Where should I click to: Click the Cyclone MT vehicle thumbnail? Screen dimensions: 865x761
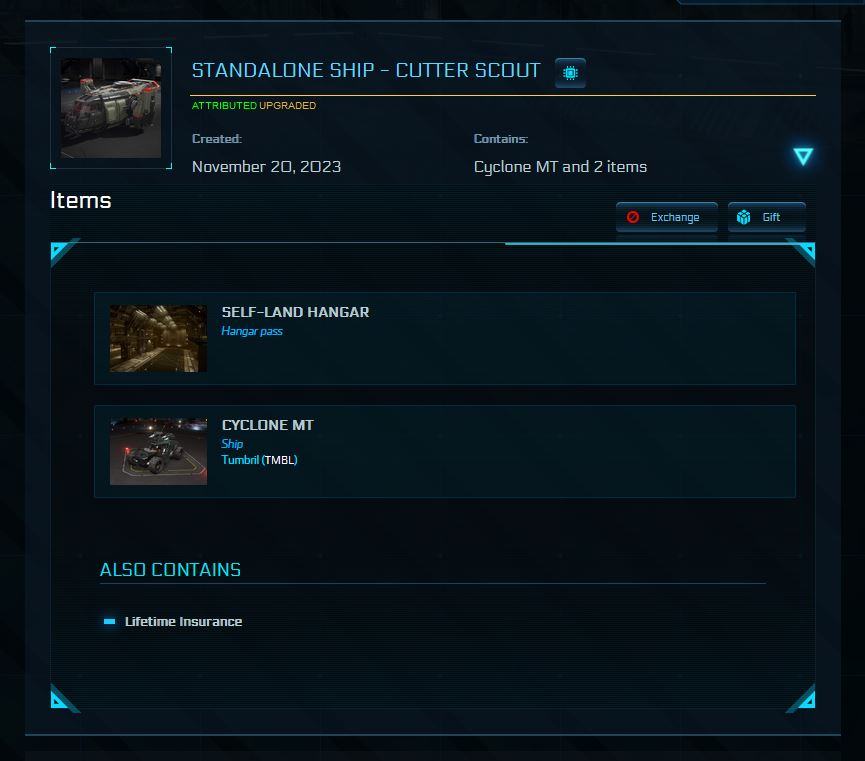pyautogui.click(x=158, y=451)
